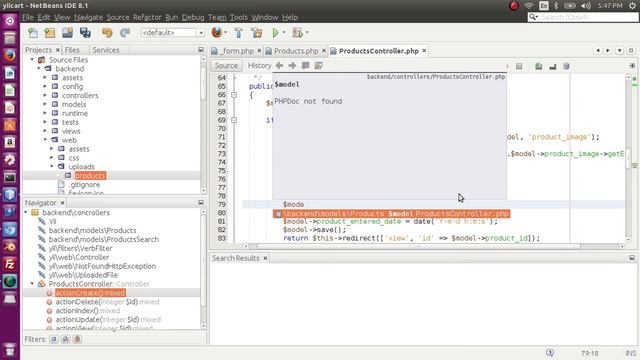
Task: Click the Source view button
Action: click(226, 65)
